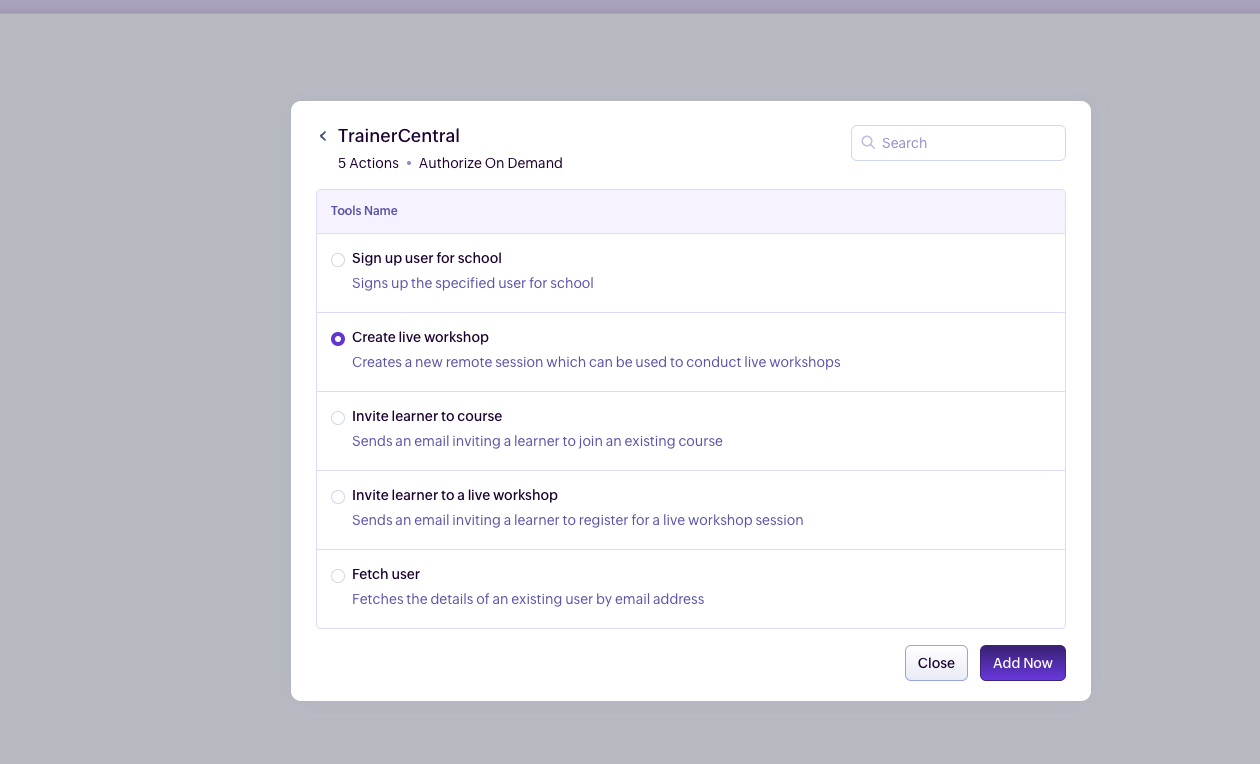The height and width of the screenshot is (764, 1260).
Task: Click the Fetches the details description text
Action: 528,599
